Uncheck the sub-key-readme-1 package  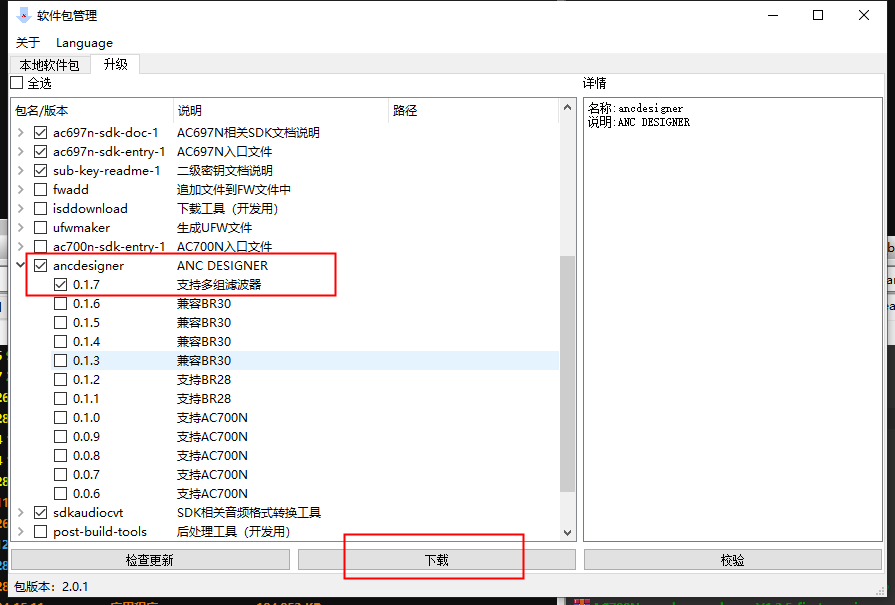[x=41, y=170]
